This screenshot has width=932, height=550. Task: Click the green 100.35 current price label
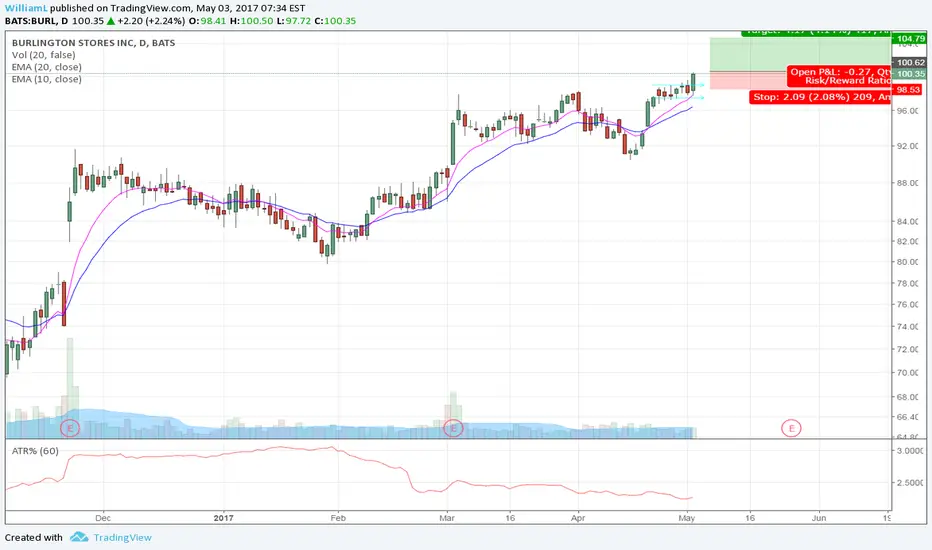pyautogui.click(x=911, y=74)
